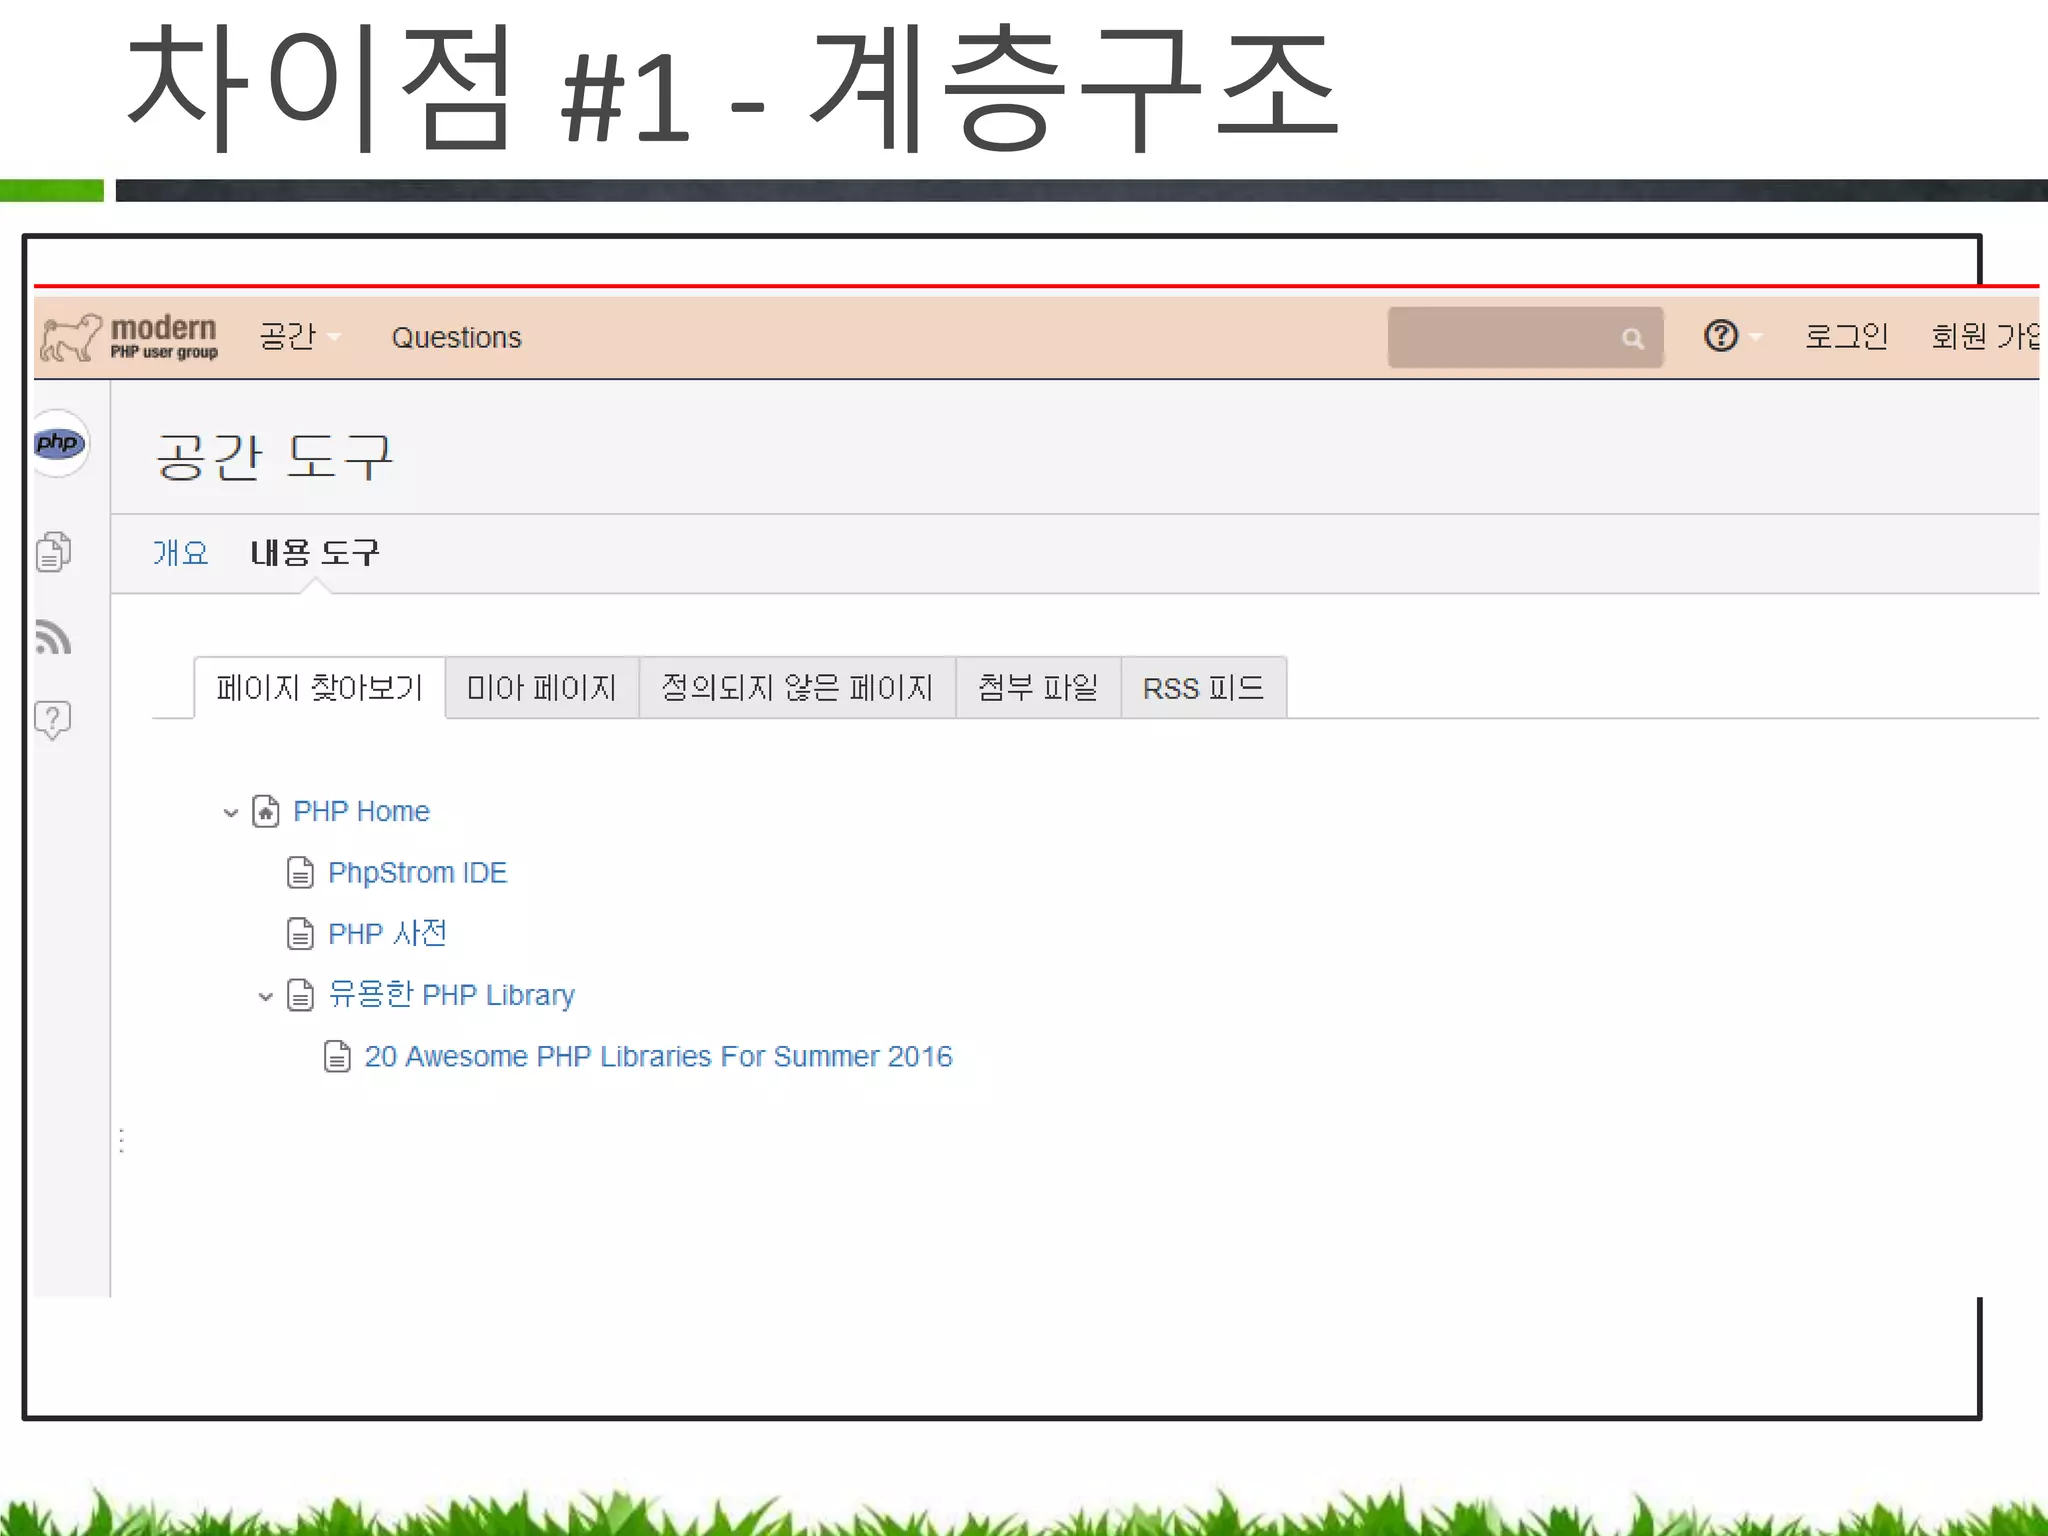Click the home page icon beside PHP Home

[x=265, y=811]
